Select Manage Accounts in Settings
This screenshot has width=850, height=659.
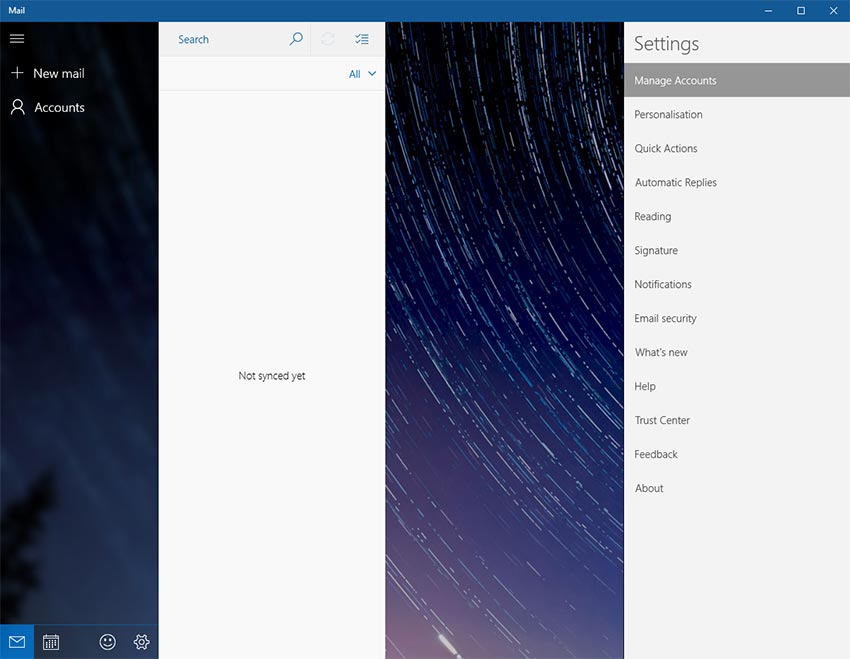click(x=737, y=80)
